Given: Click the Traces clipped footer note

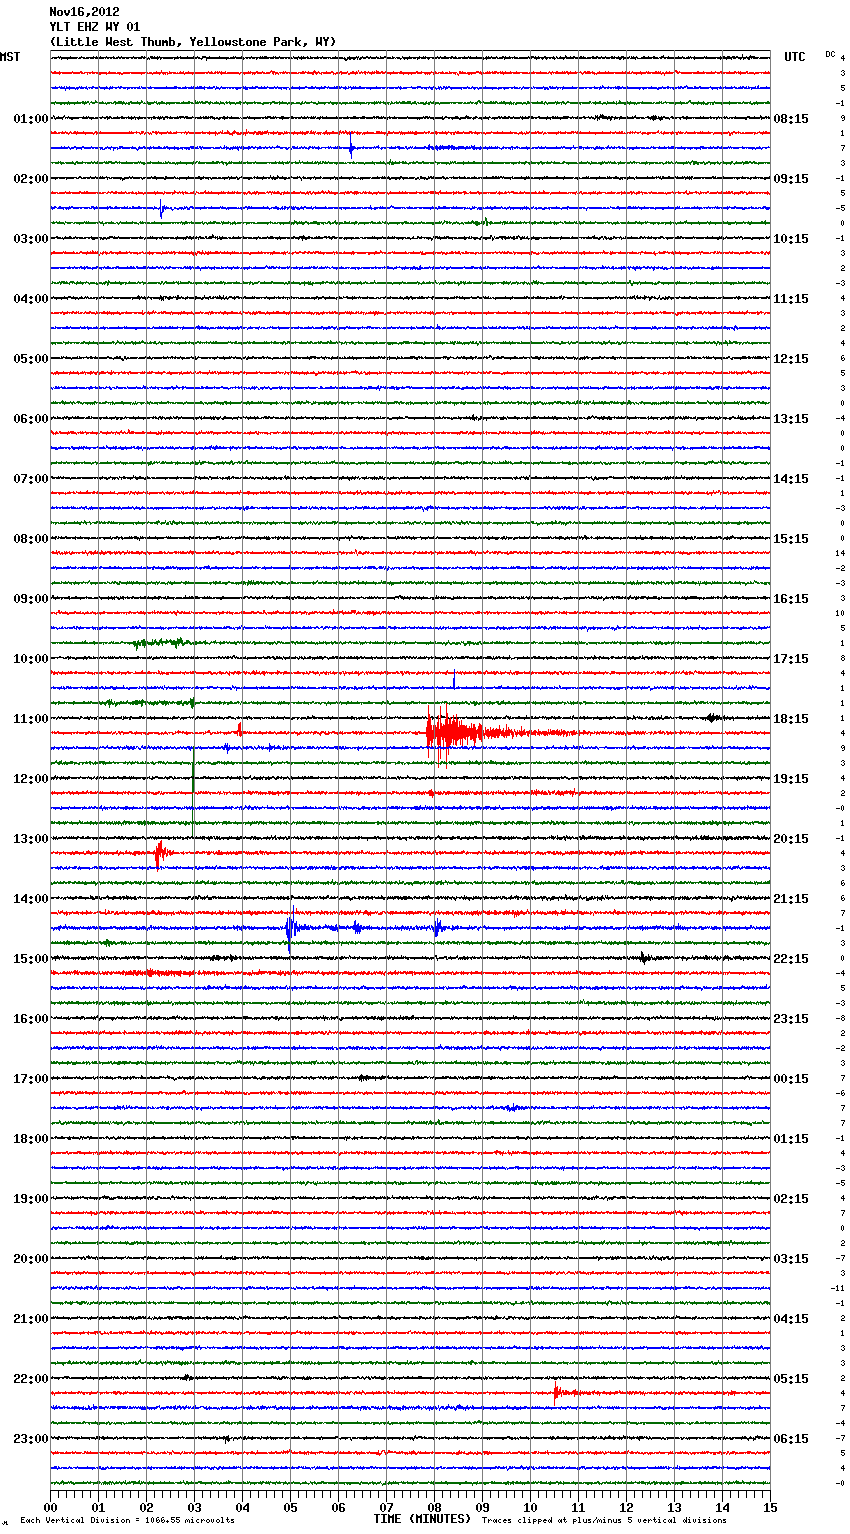Looking at the screenshot, I should (604, 1520).
